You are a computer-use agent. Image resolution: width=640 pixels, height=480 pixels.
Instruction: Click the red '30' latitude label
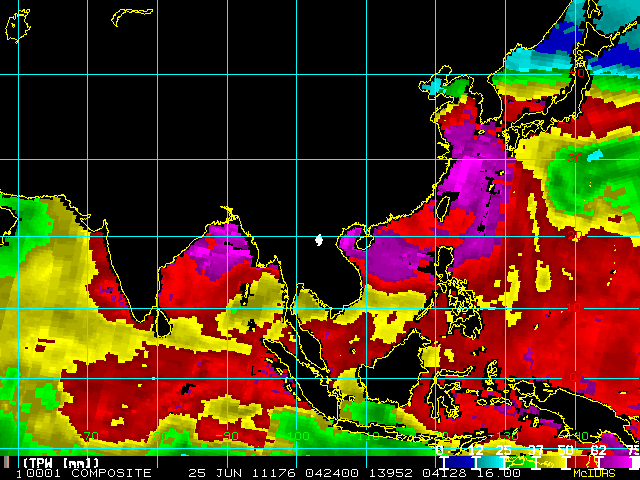pyautogui.click(x=575, y=158)
